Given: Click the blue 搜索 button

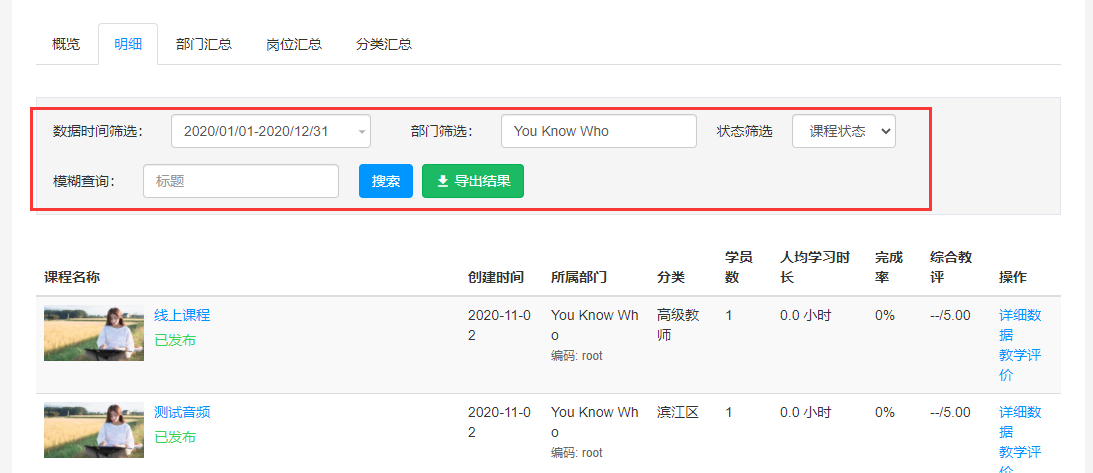Looking at the screenshot, I should 386,181.
